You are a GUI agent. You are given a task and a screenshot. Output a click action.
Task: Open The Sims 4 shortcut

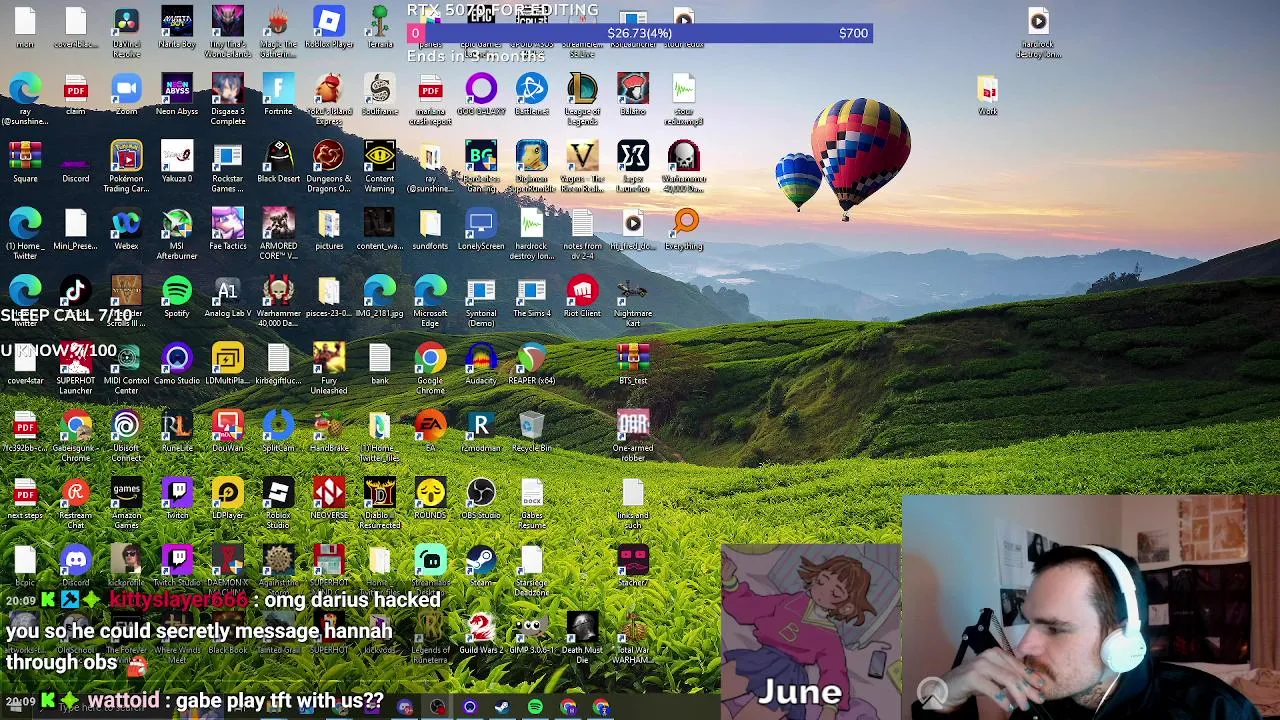532,296
